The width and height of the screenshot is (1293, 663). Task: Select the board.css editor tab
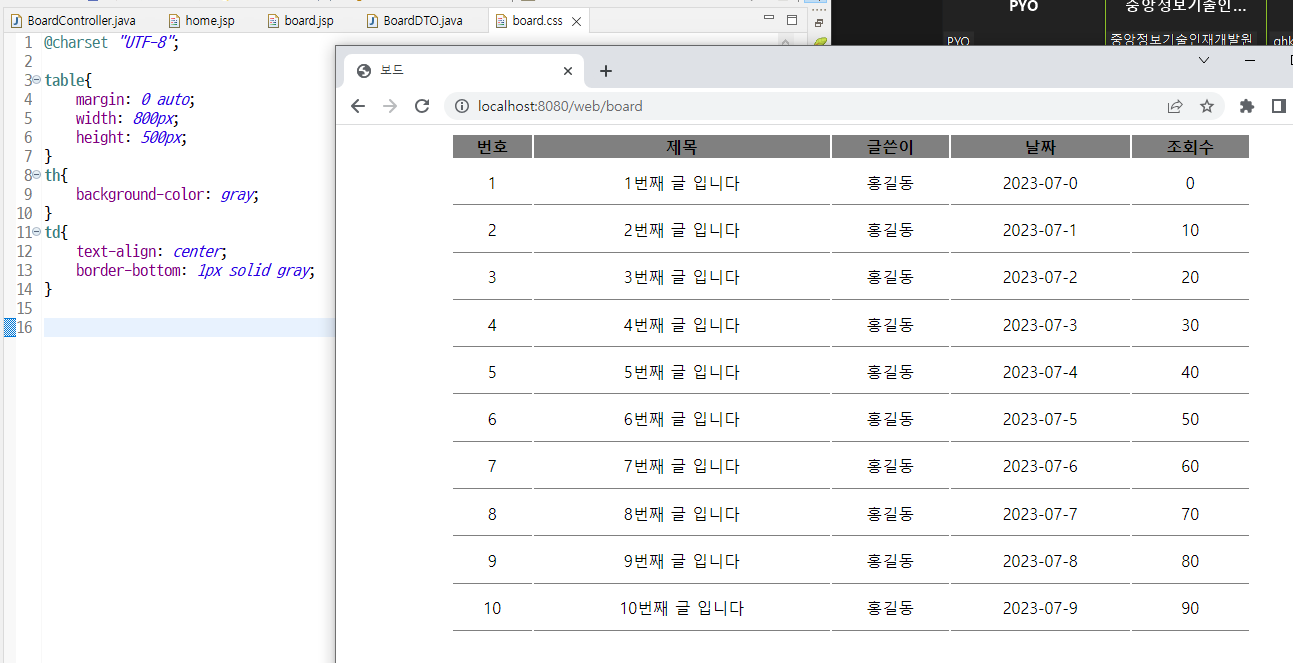[x=537, y=20]
